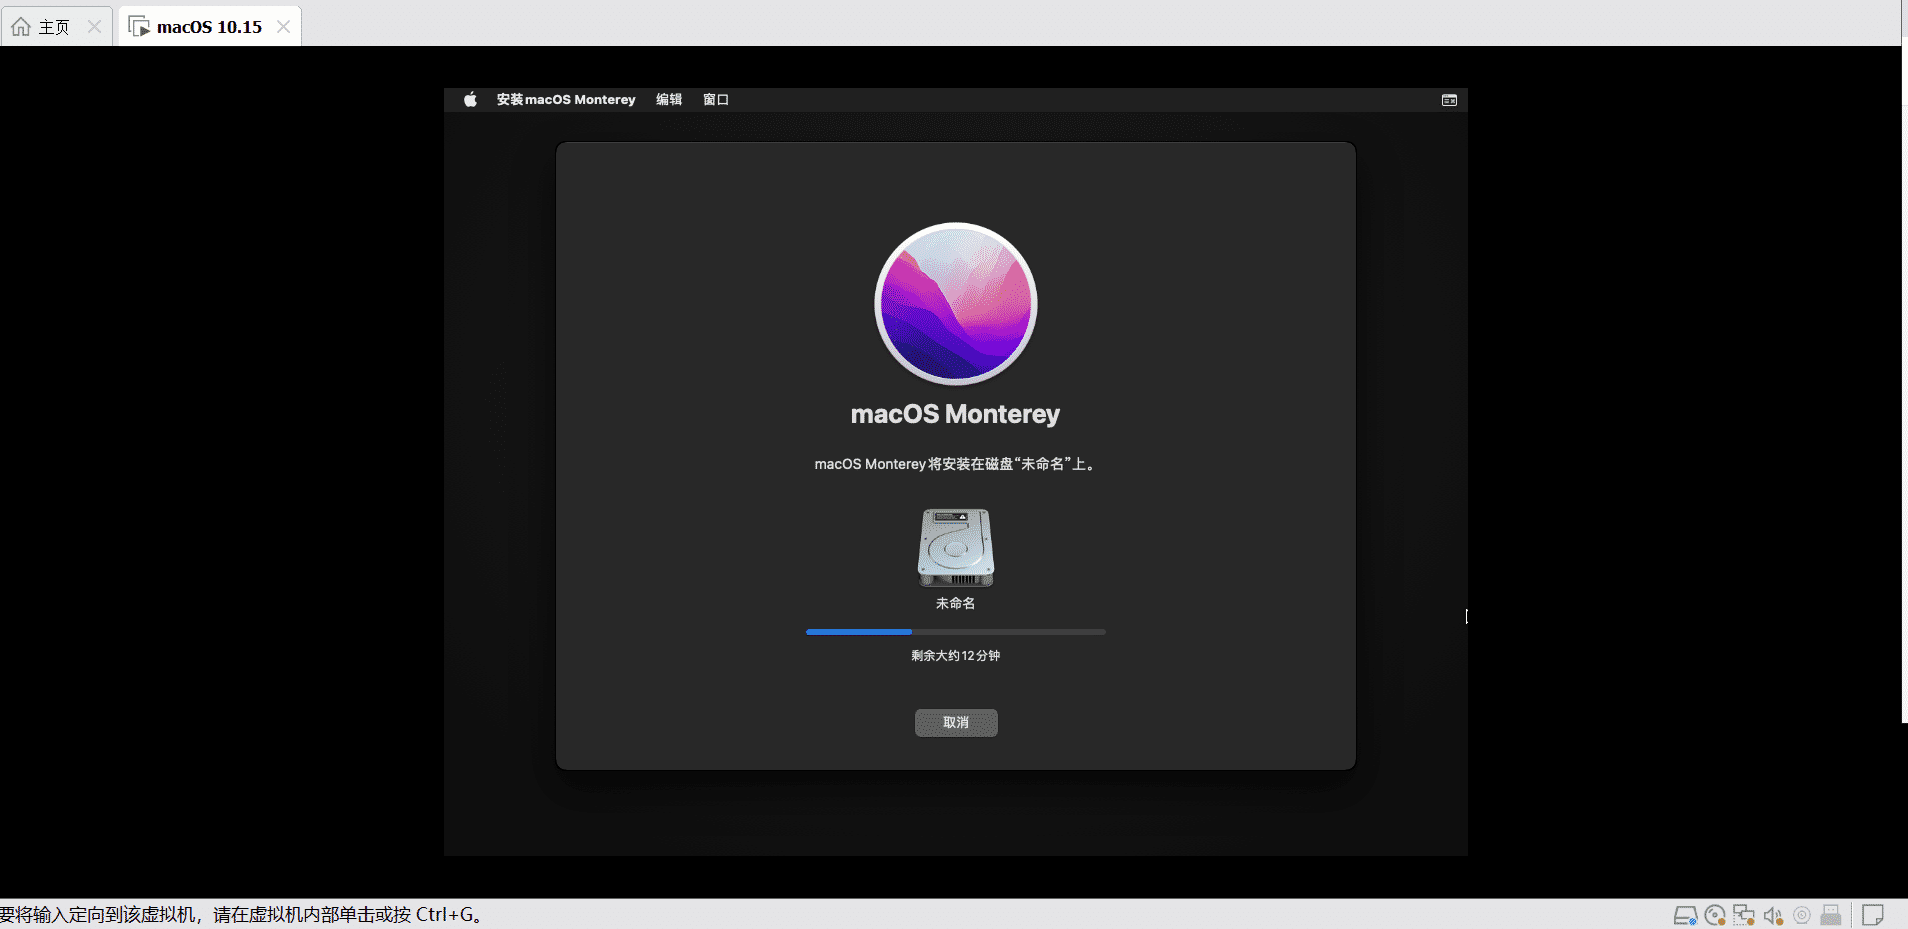Open the 窗口 menu

pos(716,100)
